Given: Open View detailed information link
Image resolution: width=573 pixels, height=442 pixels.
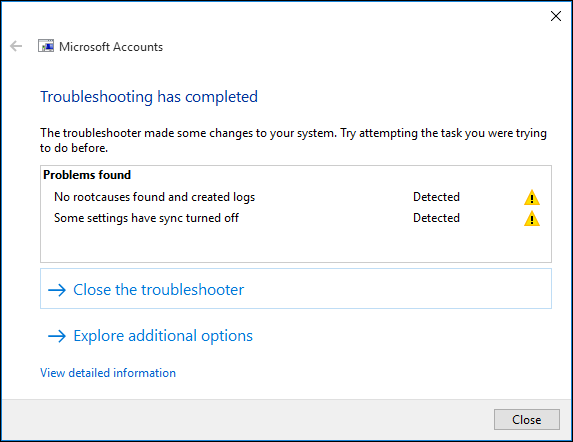Looking at the screenshot, I should click(x=108, y=373).
